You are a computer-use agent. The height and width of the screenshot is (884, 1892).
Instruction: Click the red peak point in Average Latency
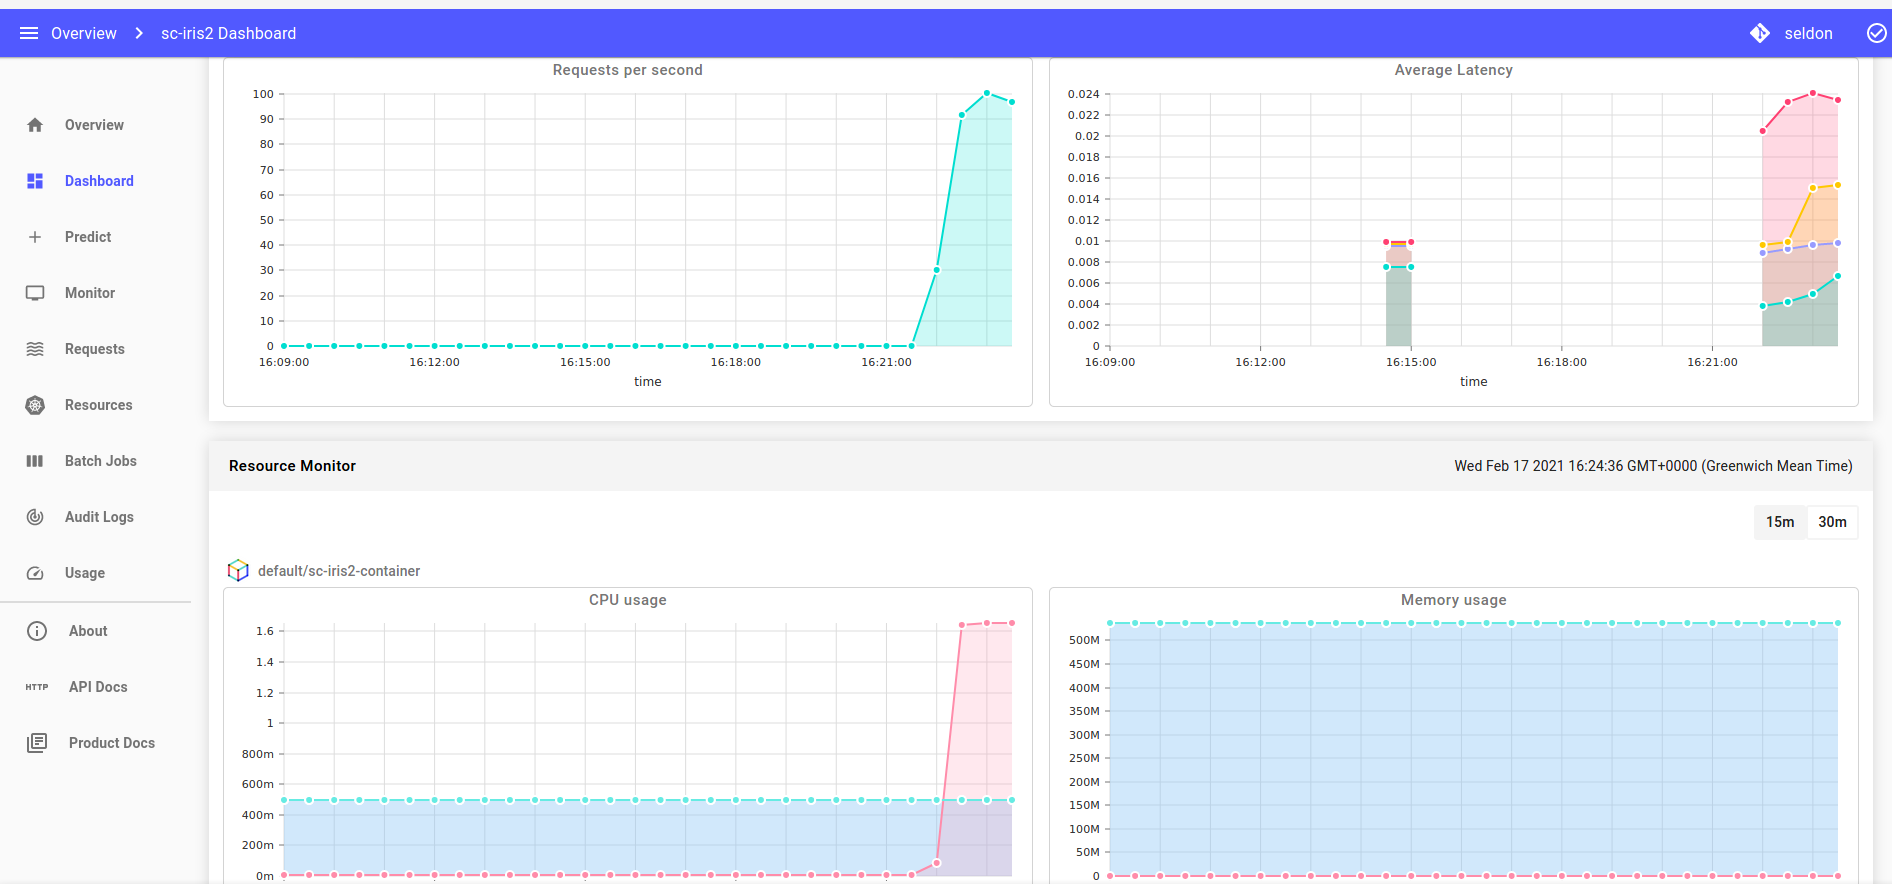(1813, 93)
